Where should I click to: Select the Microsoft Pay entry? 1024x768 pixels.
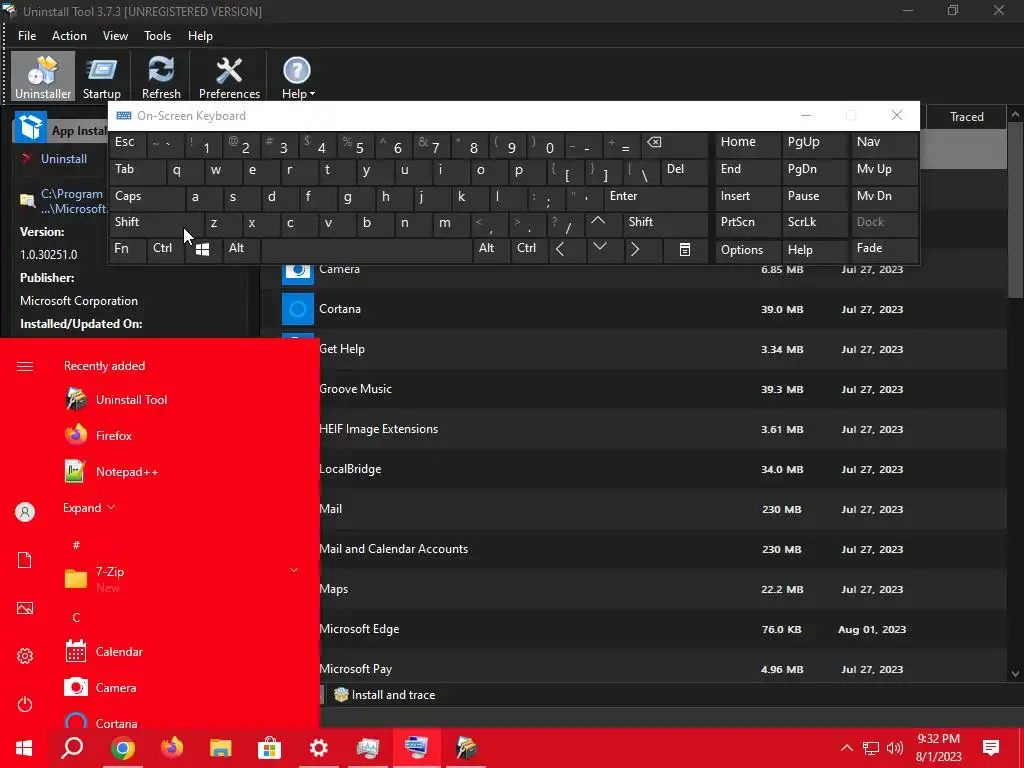(x=633, y=669)
